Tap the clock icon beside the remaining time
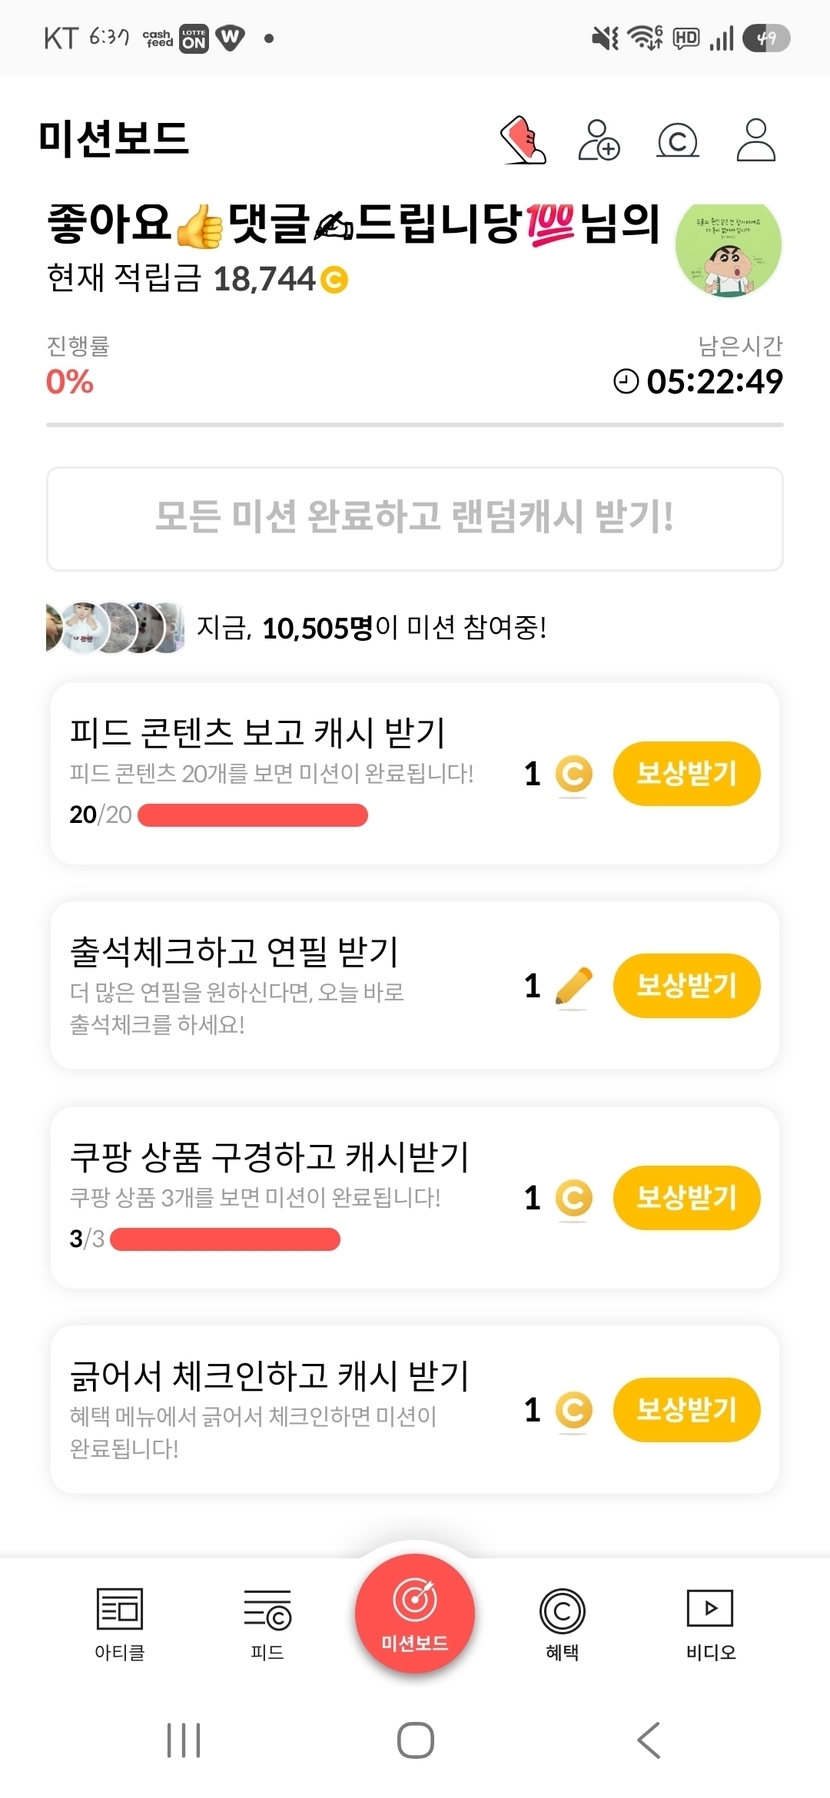This screenshot has height=1798, width=830. (626, 381)
